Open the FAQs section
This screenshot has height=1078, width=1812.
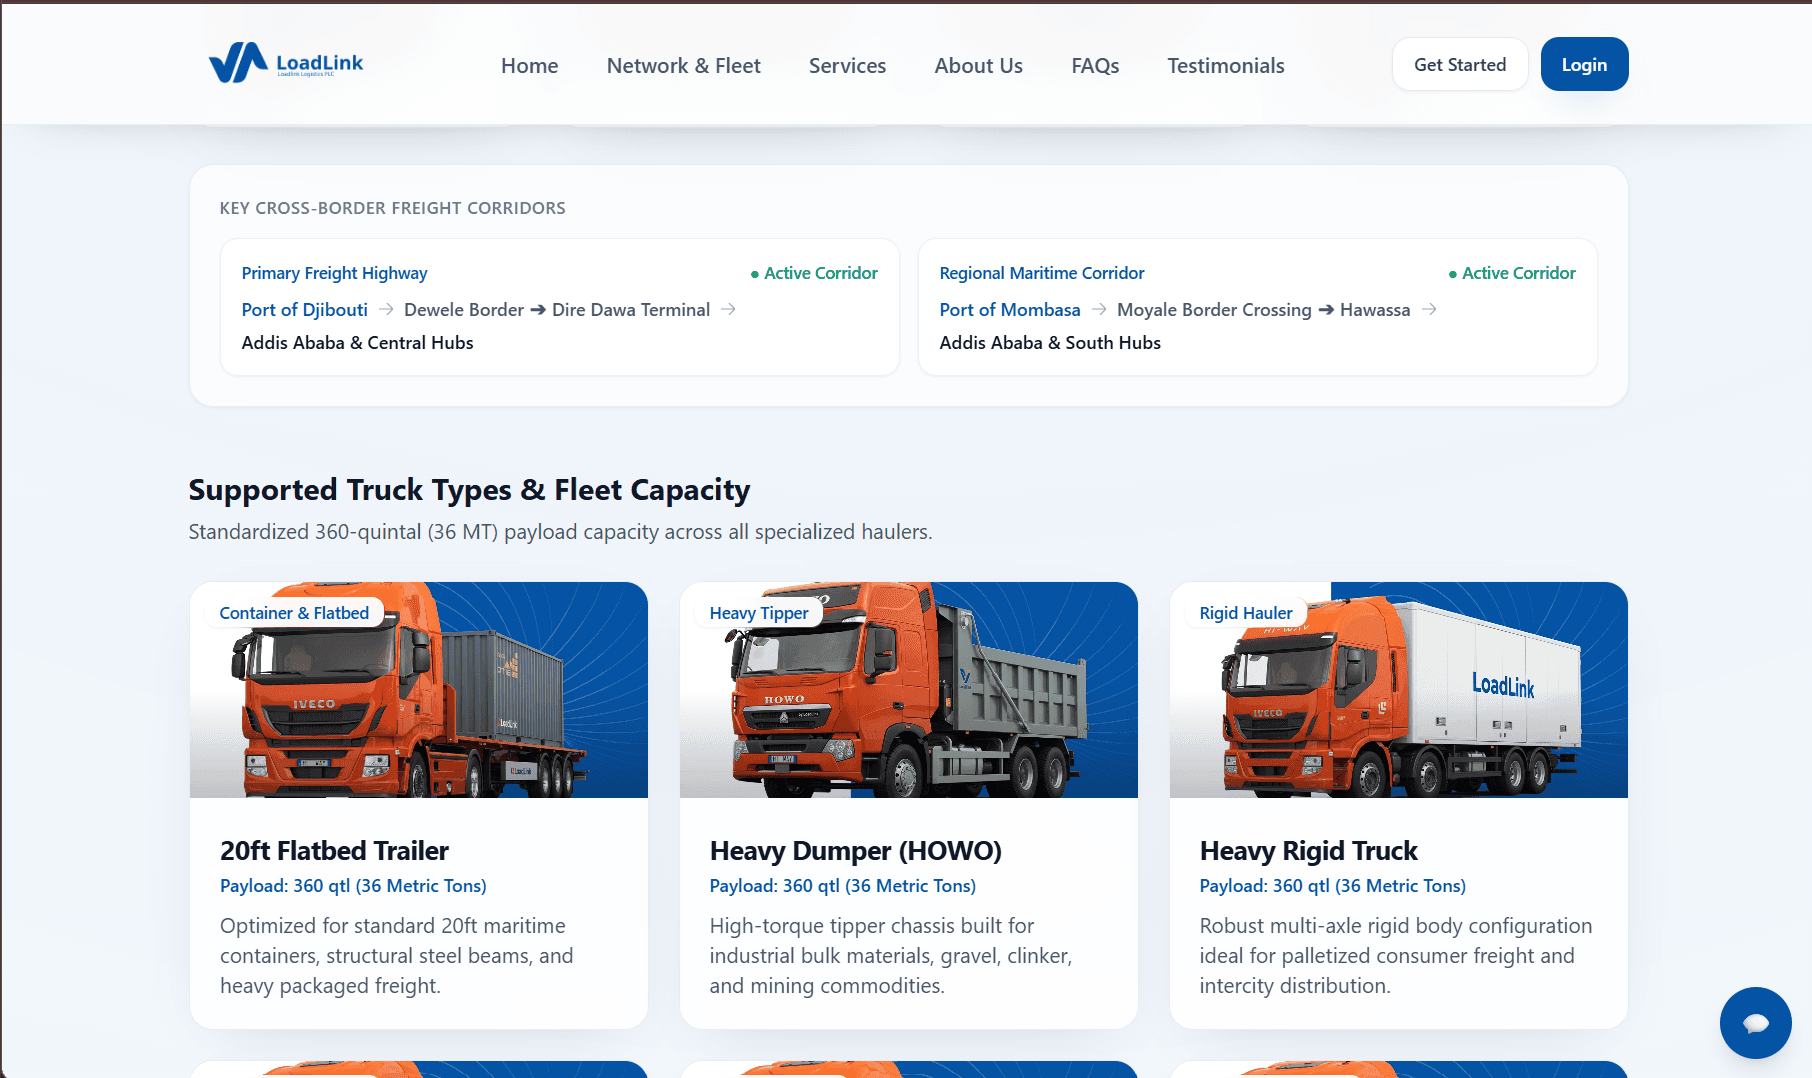1095,65
